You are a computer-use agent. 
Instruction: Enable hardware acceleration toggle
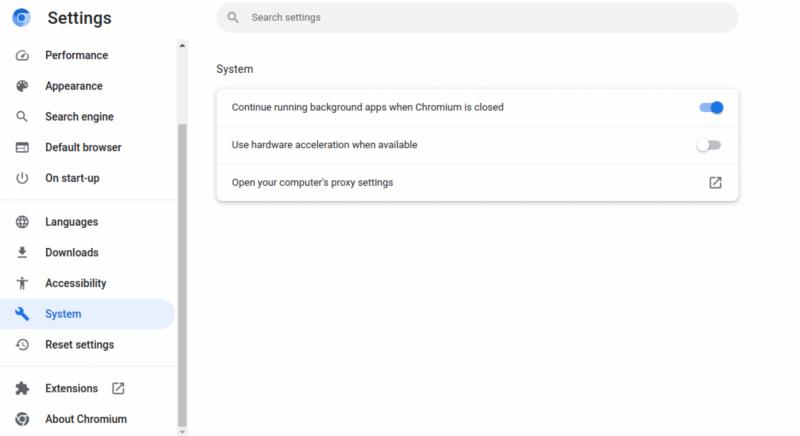pyautogui.click(x=709, y=145)
